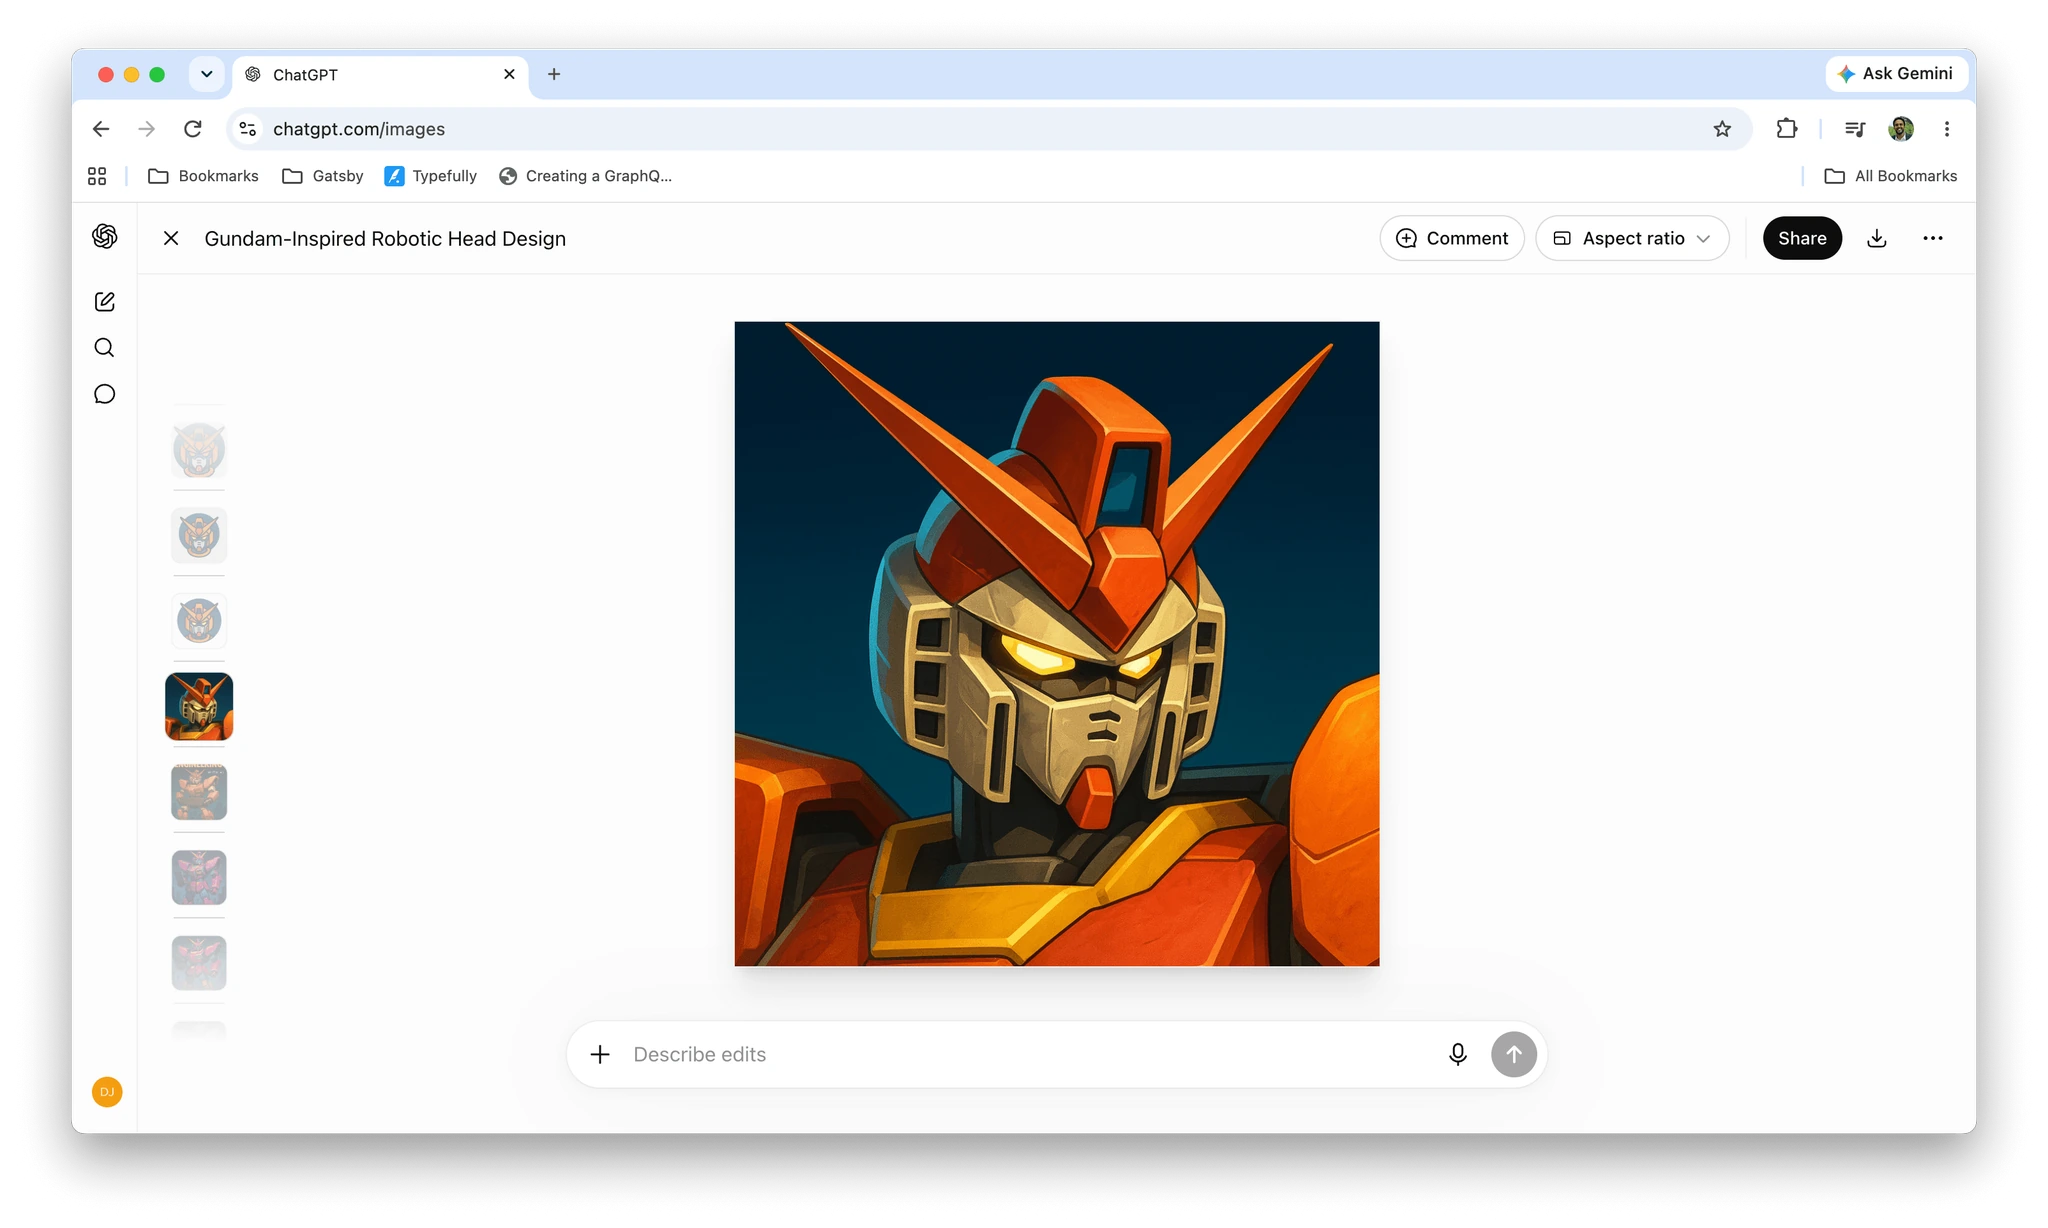Open the Chrome profile picture
2048x1228 pixels.
point(1901,128)
